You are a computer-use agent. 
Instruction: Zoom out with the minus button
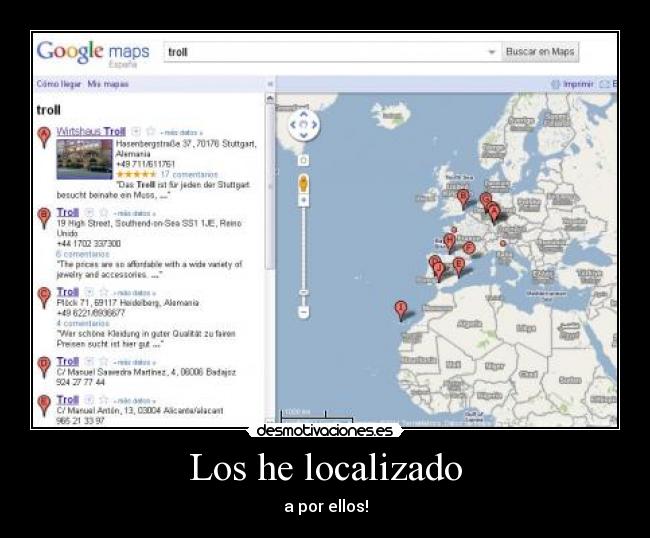coord(304,312)
